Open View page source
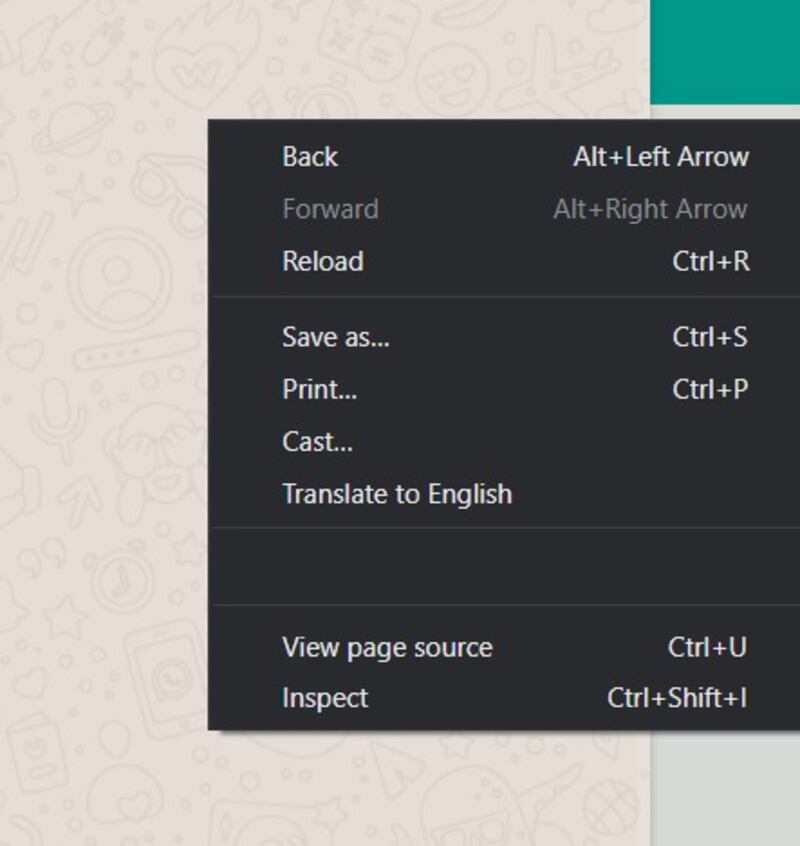The height and width of the screenshot is (846, 800). [x=506, y=647]
